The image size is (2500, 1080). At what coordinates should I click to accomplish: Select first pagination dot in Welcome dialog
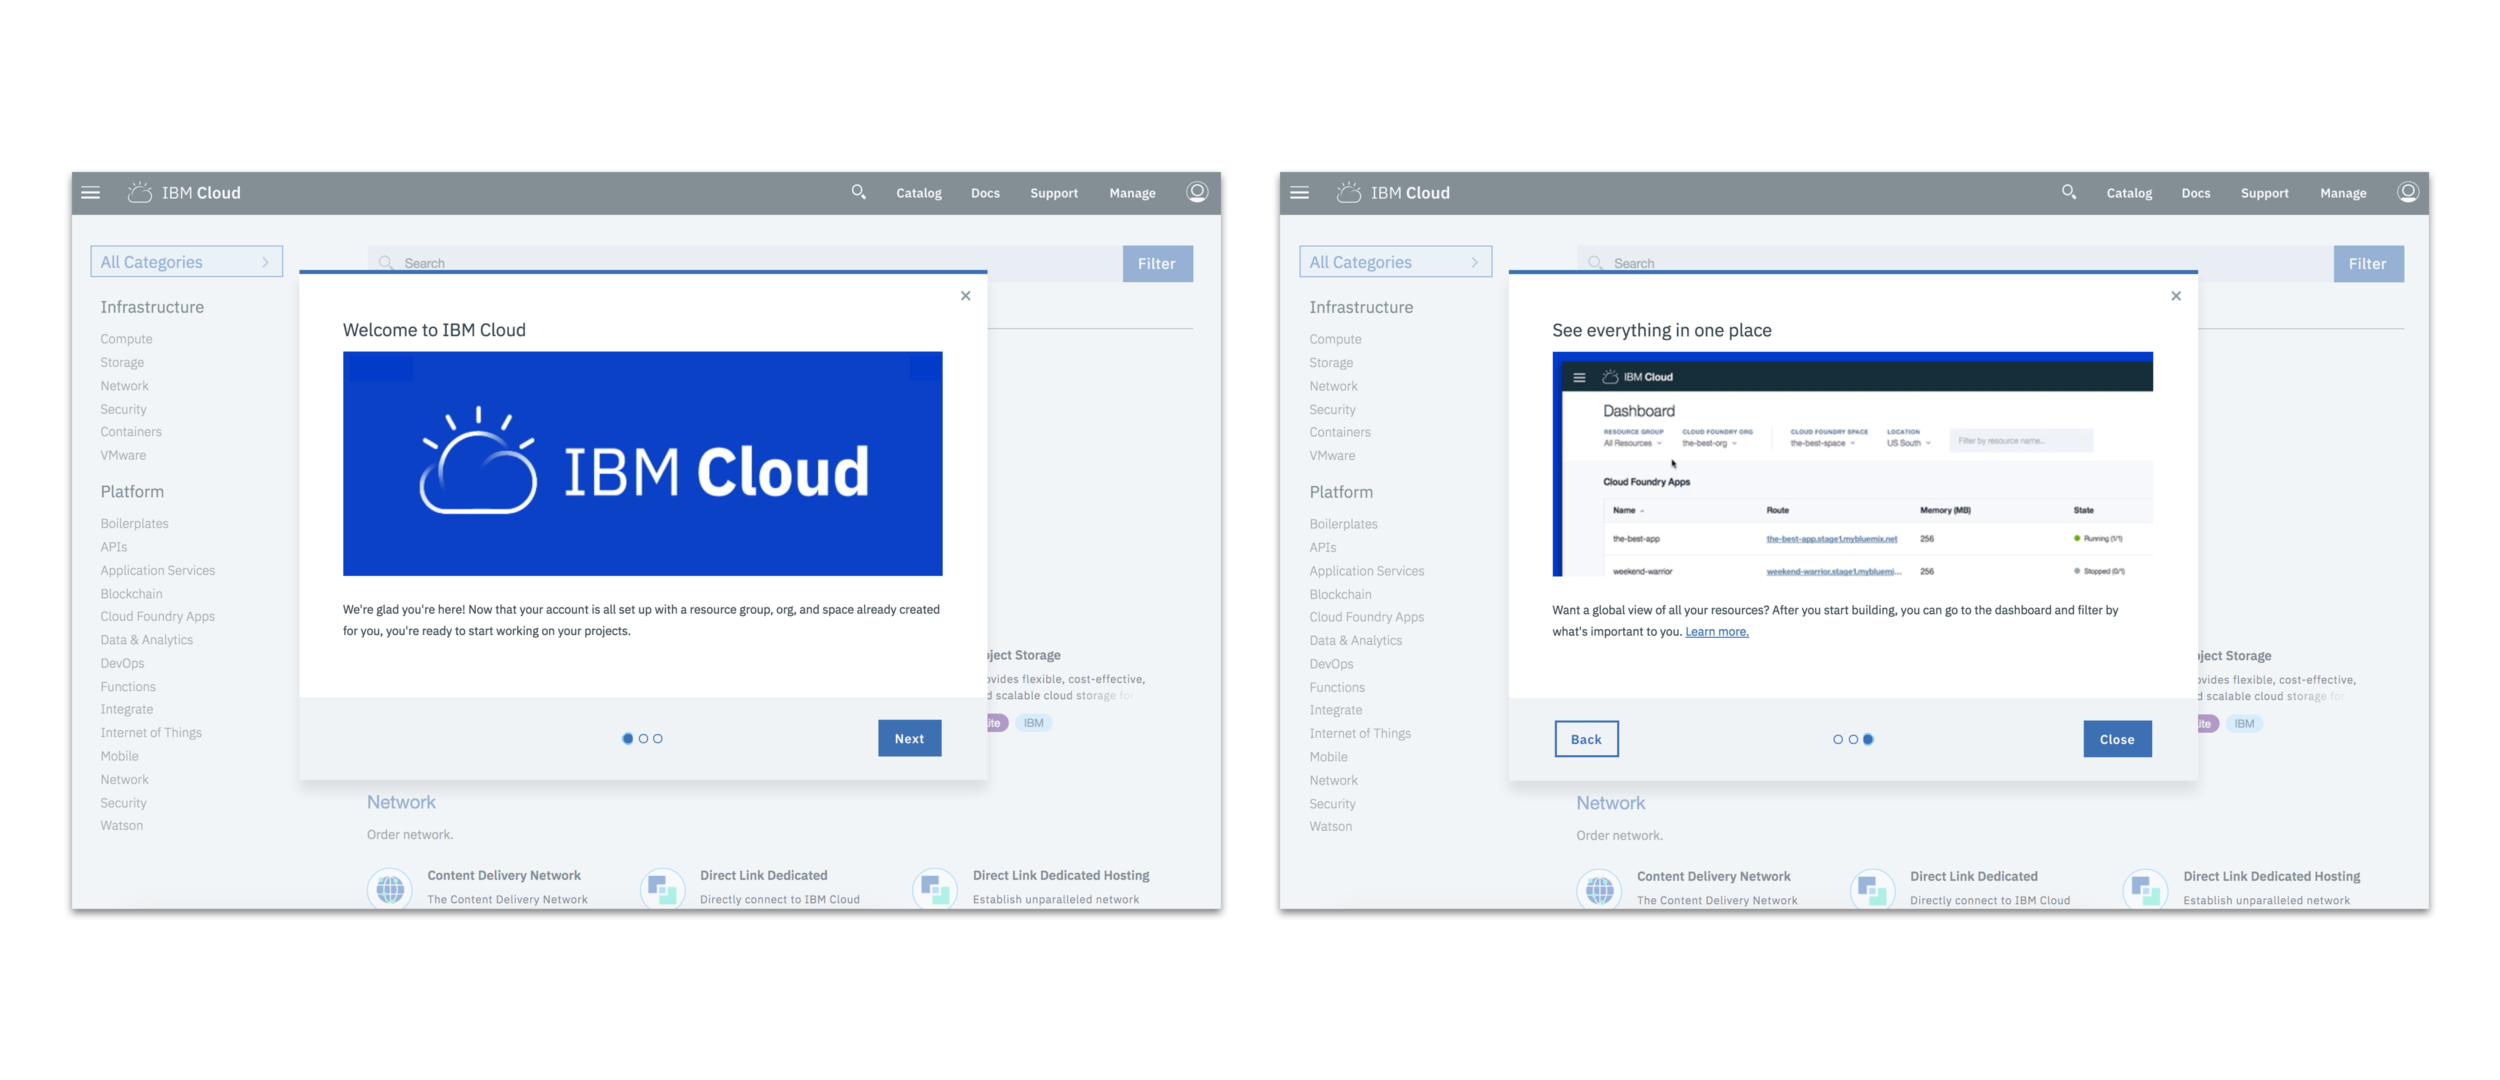628,739
